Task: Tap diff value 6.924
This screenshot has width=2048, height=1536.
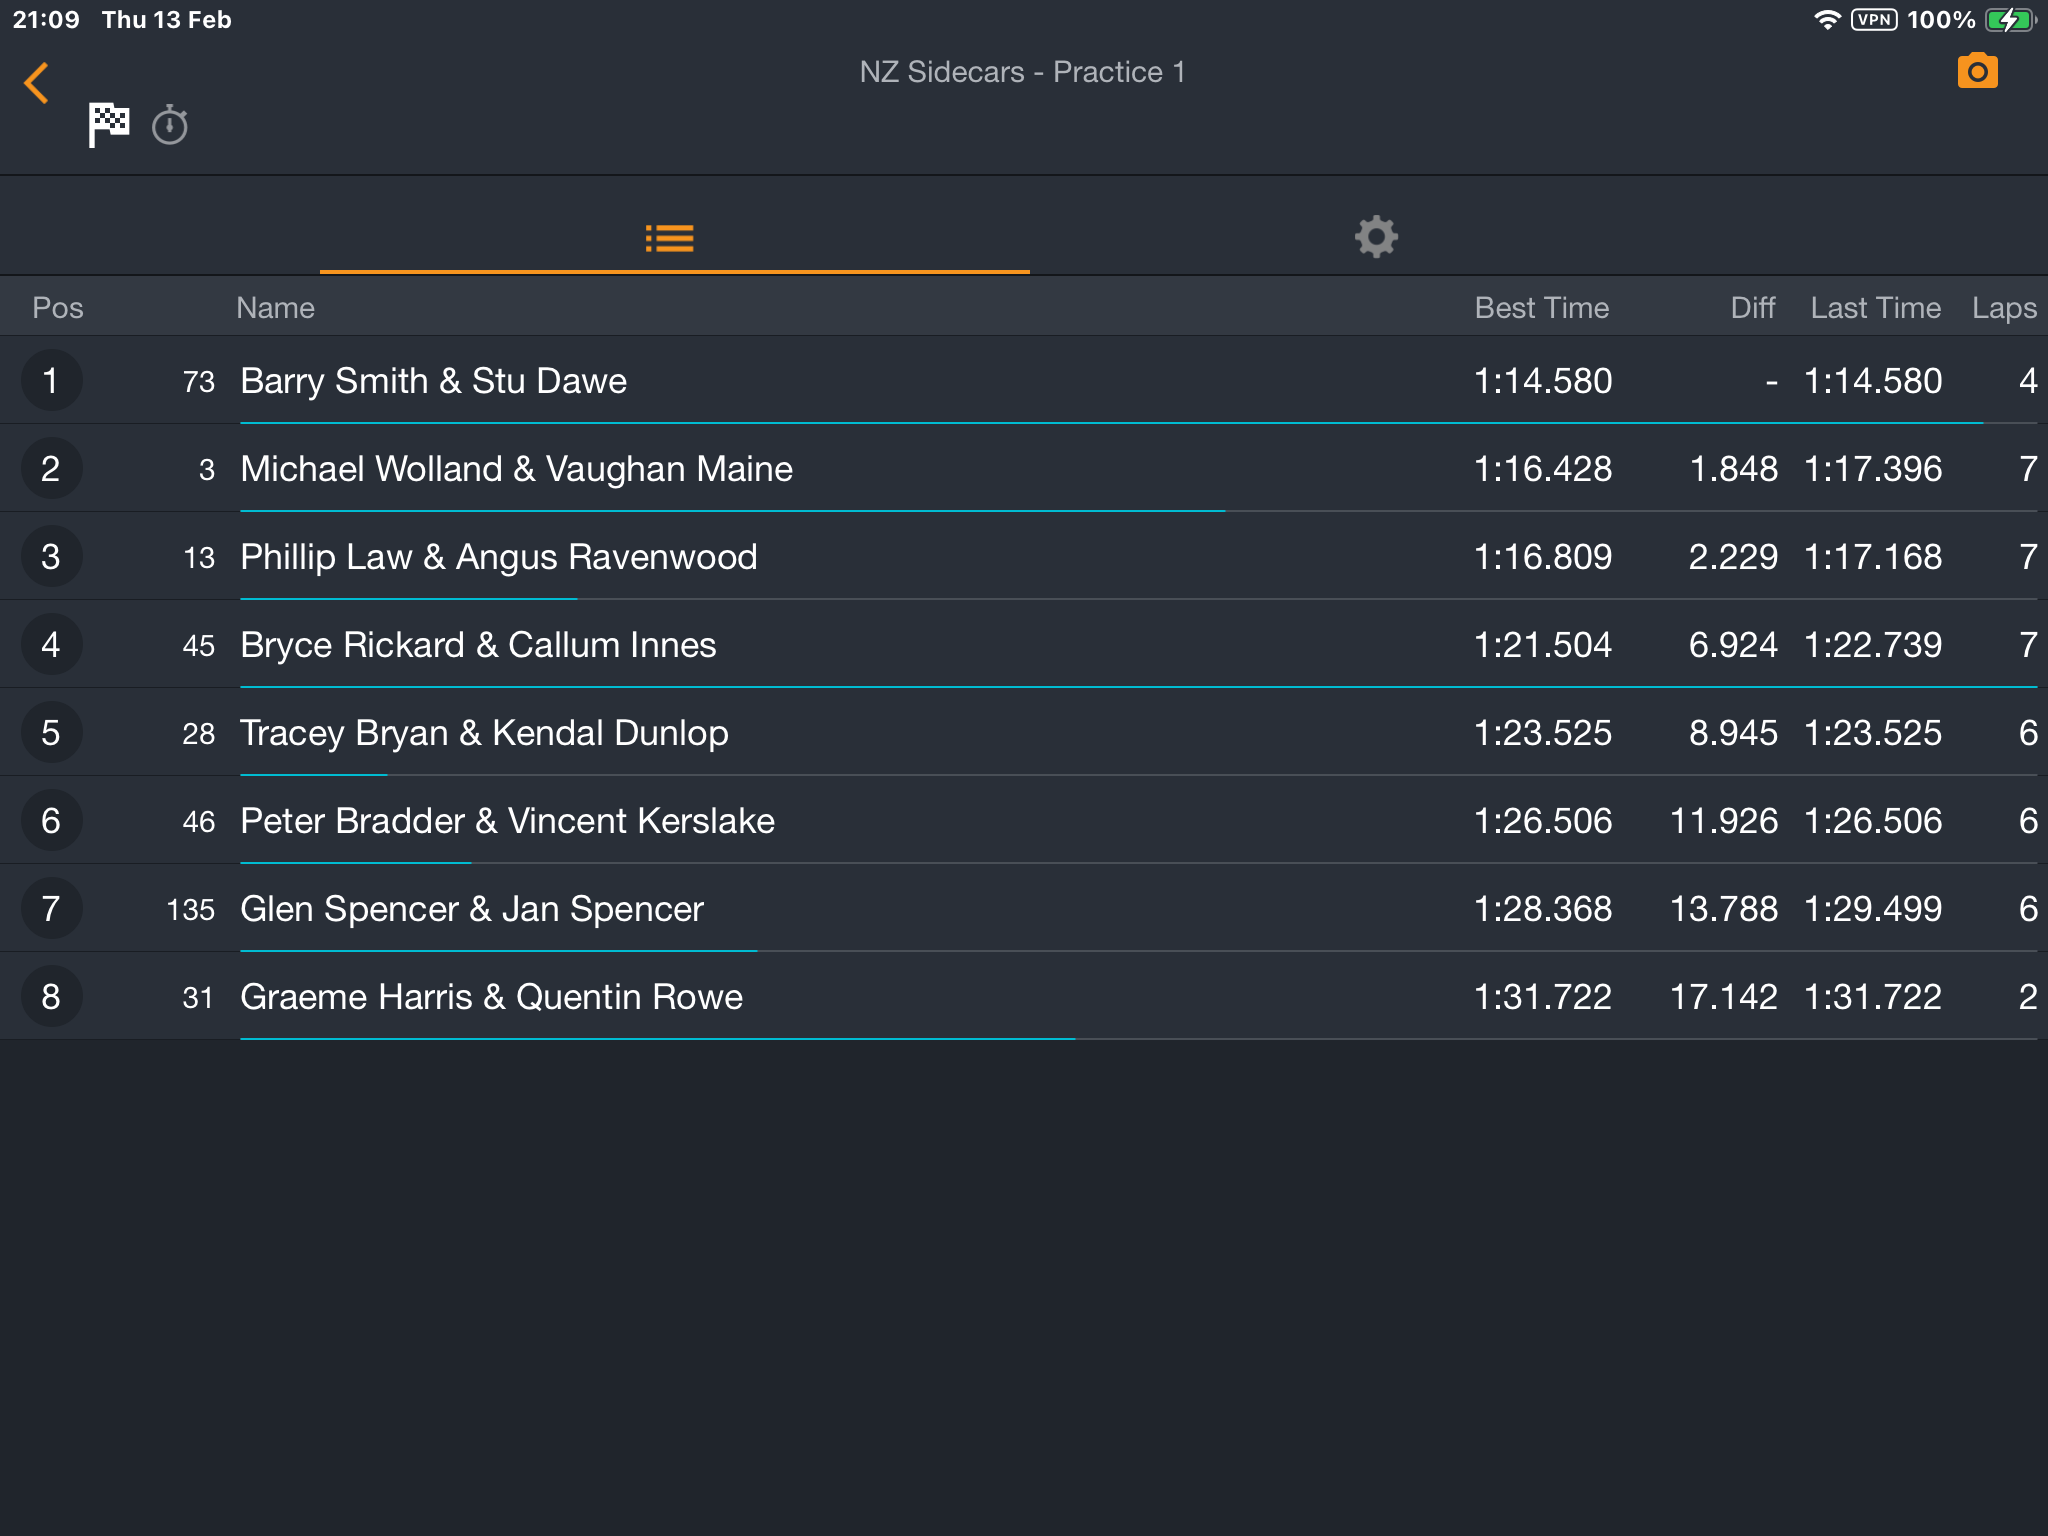Action: 1734,645
